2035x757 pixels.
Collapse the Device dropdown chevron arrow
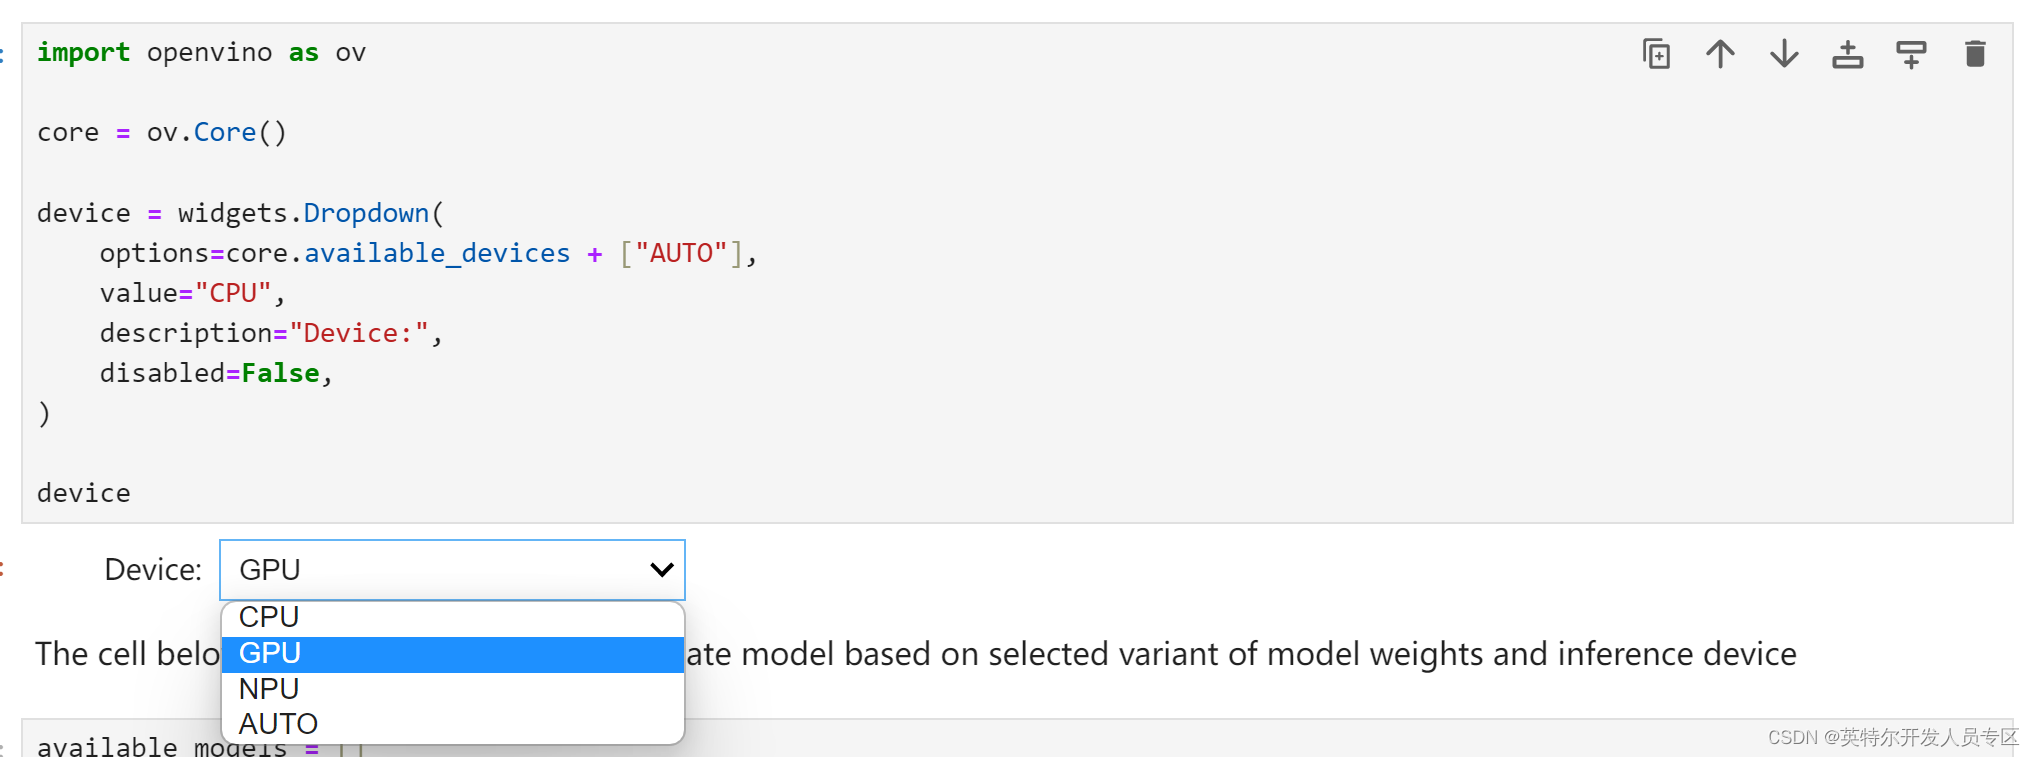point(661,570)
